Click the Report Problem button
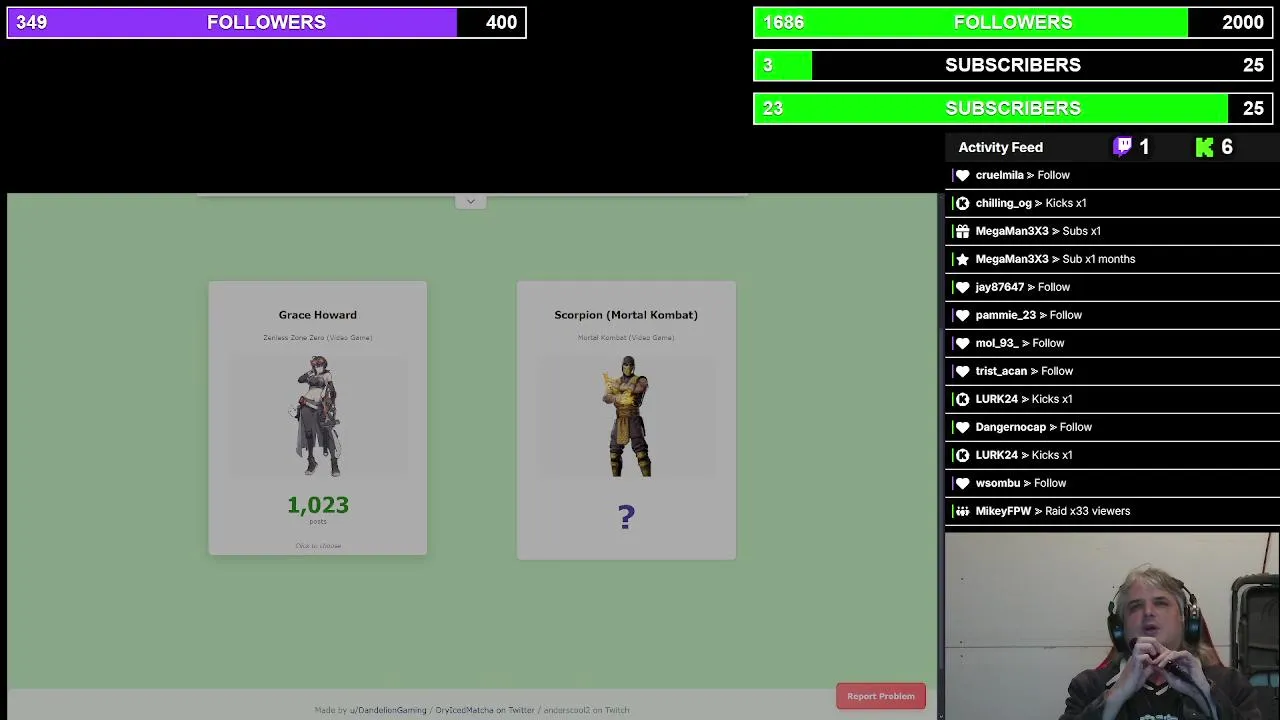The height and width of the screenshot is (720, 1280). 881,696
